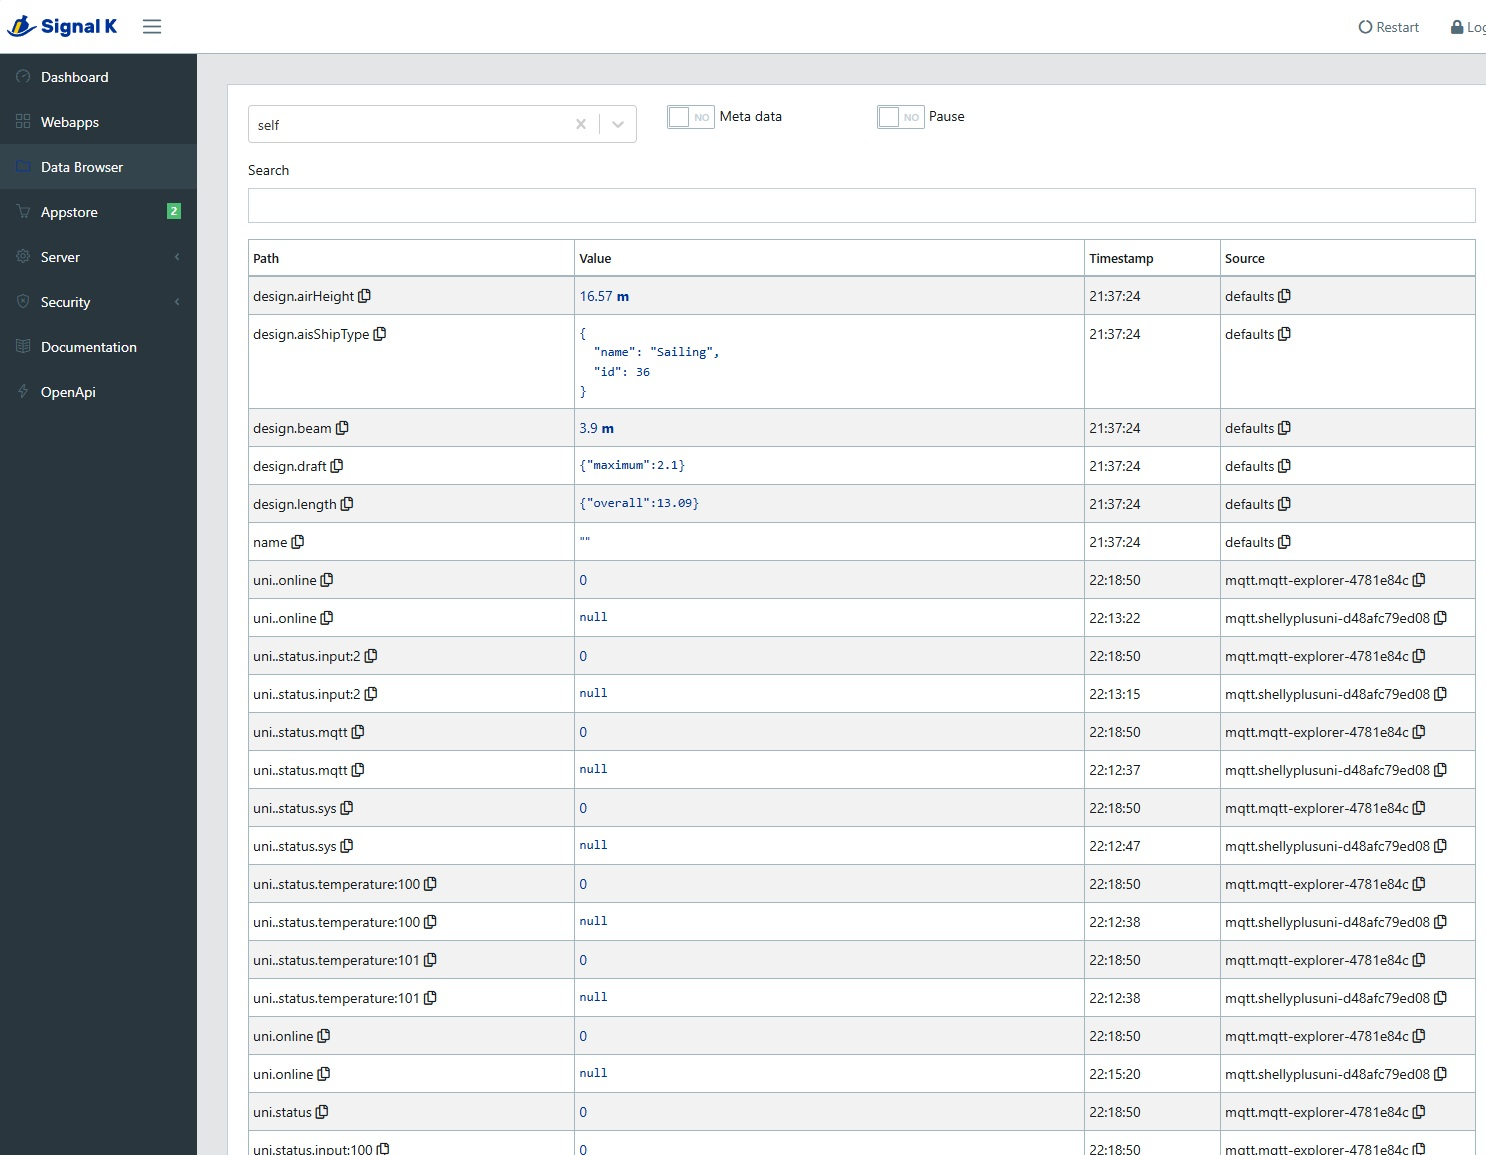Click the Sailing aisShipType JSON value
Image resolution: width=1486 pixels, height=1155 pixels.
[x=649, y=362]
